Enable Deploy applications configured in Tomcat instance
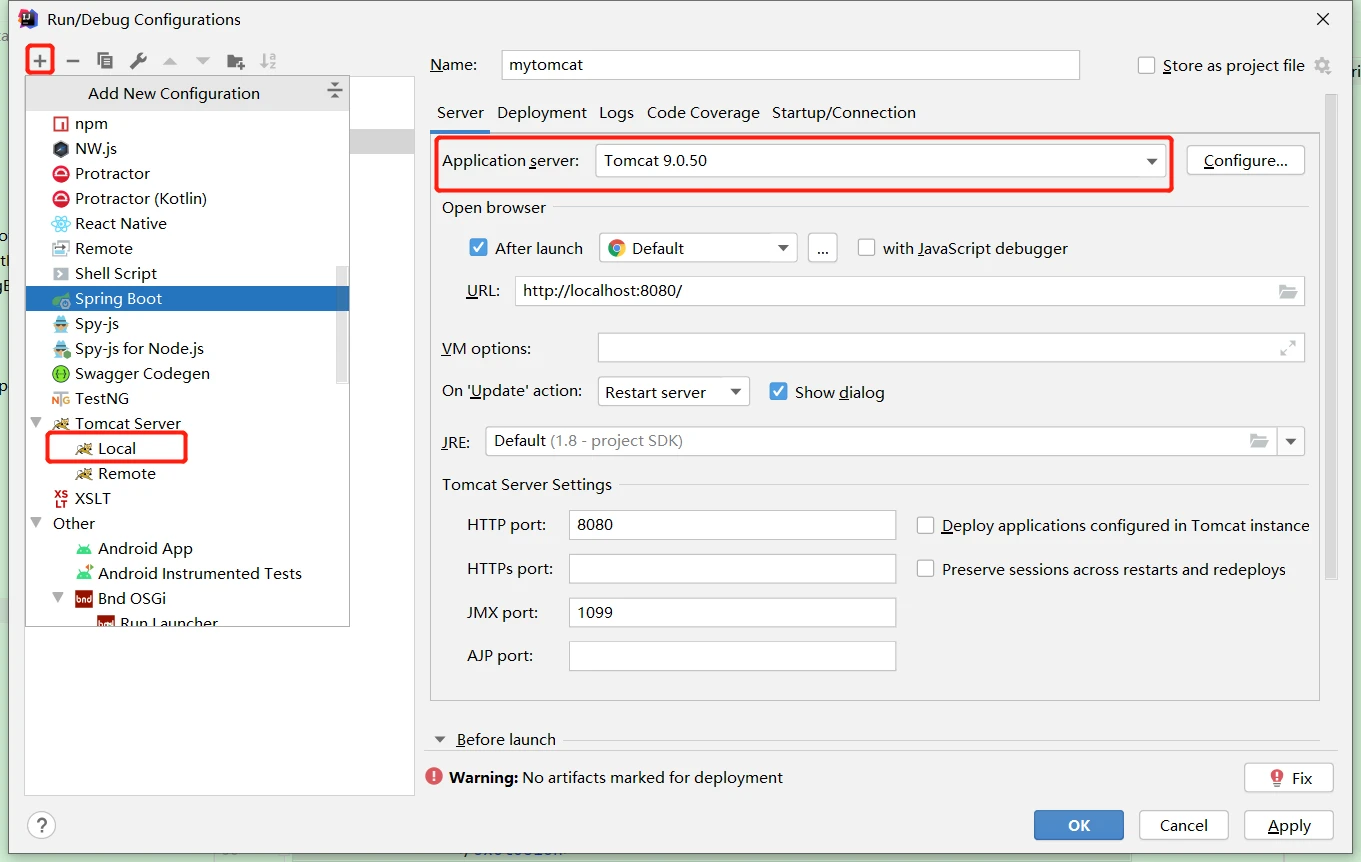1361x862 pixels. coord(925,525)
